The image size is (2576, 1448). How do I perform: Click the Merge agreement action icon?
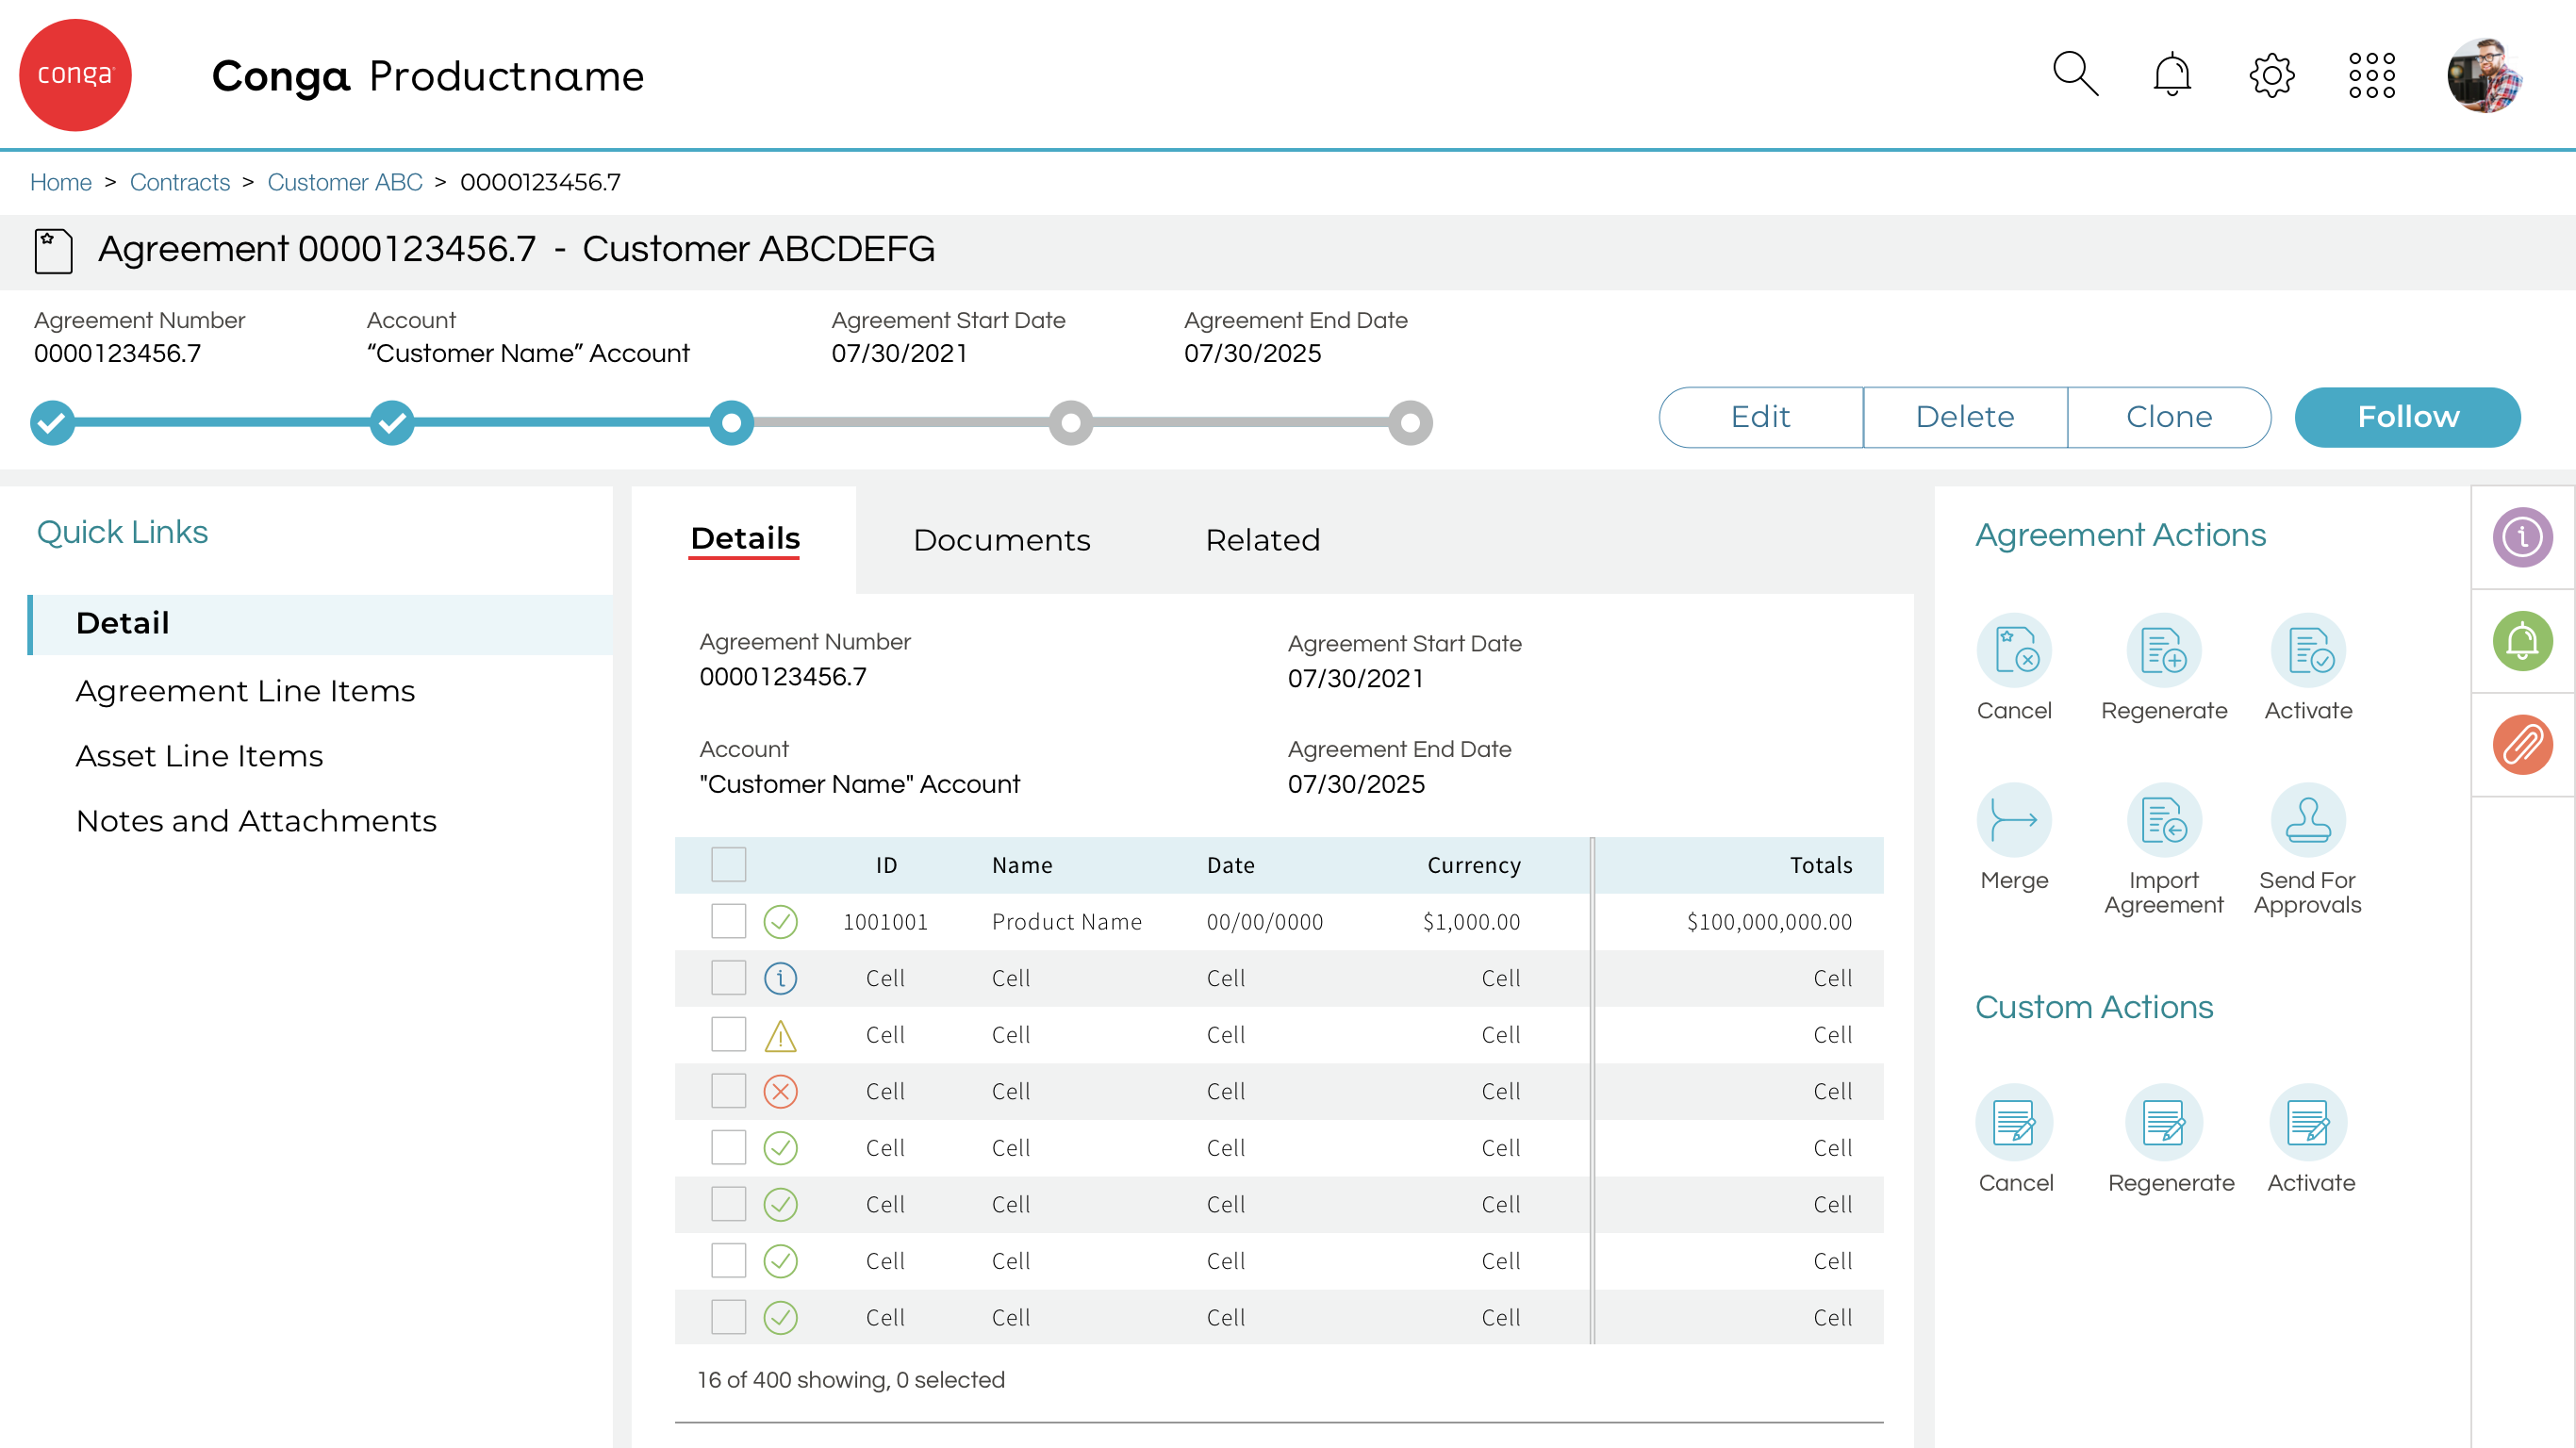click(2013, 821)
